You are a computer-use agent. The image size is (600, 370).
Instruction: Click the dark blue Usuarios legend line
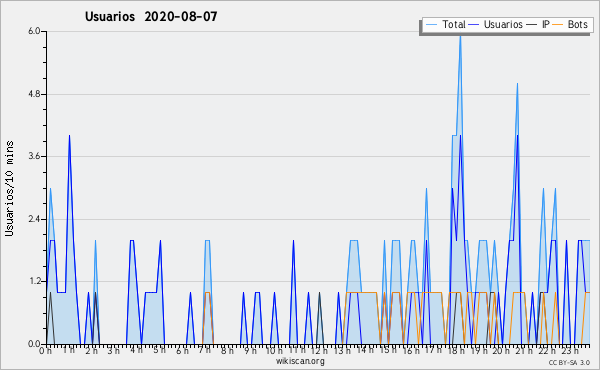[x=474, y=25]
